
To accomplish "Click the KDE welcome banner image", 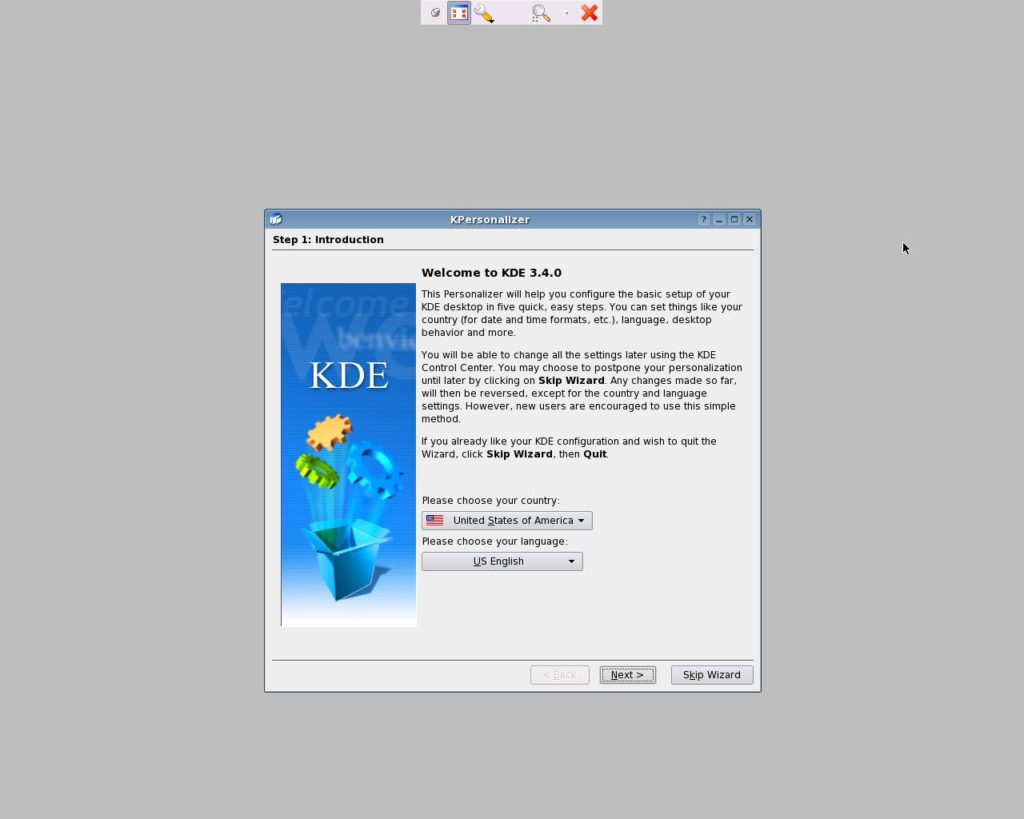I will [349, 455].
